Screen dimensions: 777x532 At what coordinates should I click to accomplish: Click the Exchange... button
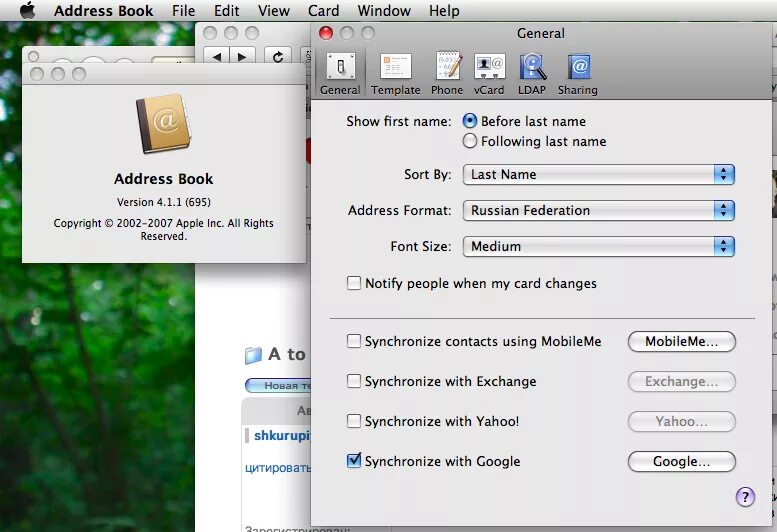click(681, 381)
